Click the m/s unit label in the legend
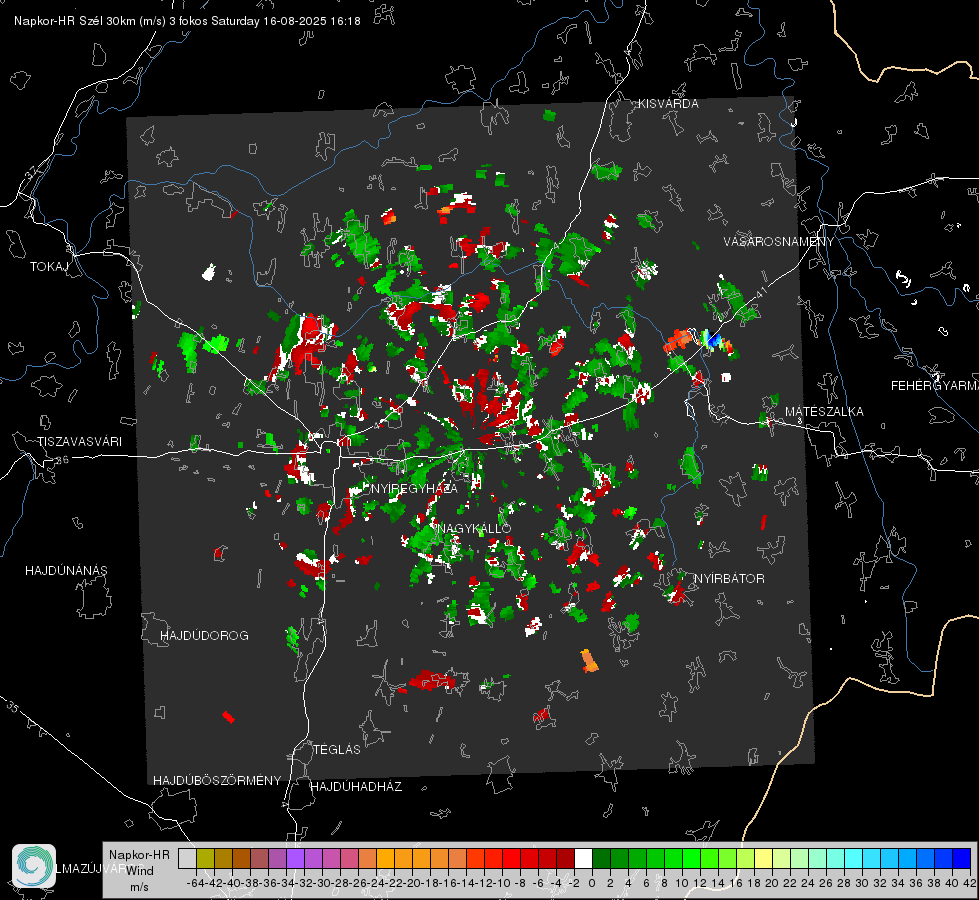Image resolution: width=979 pixels, height=900 pixels. 139,887
